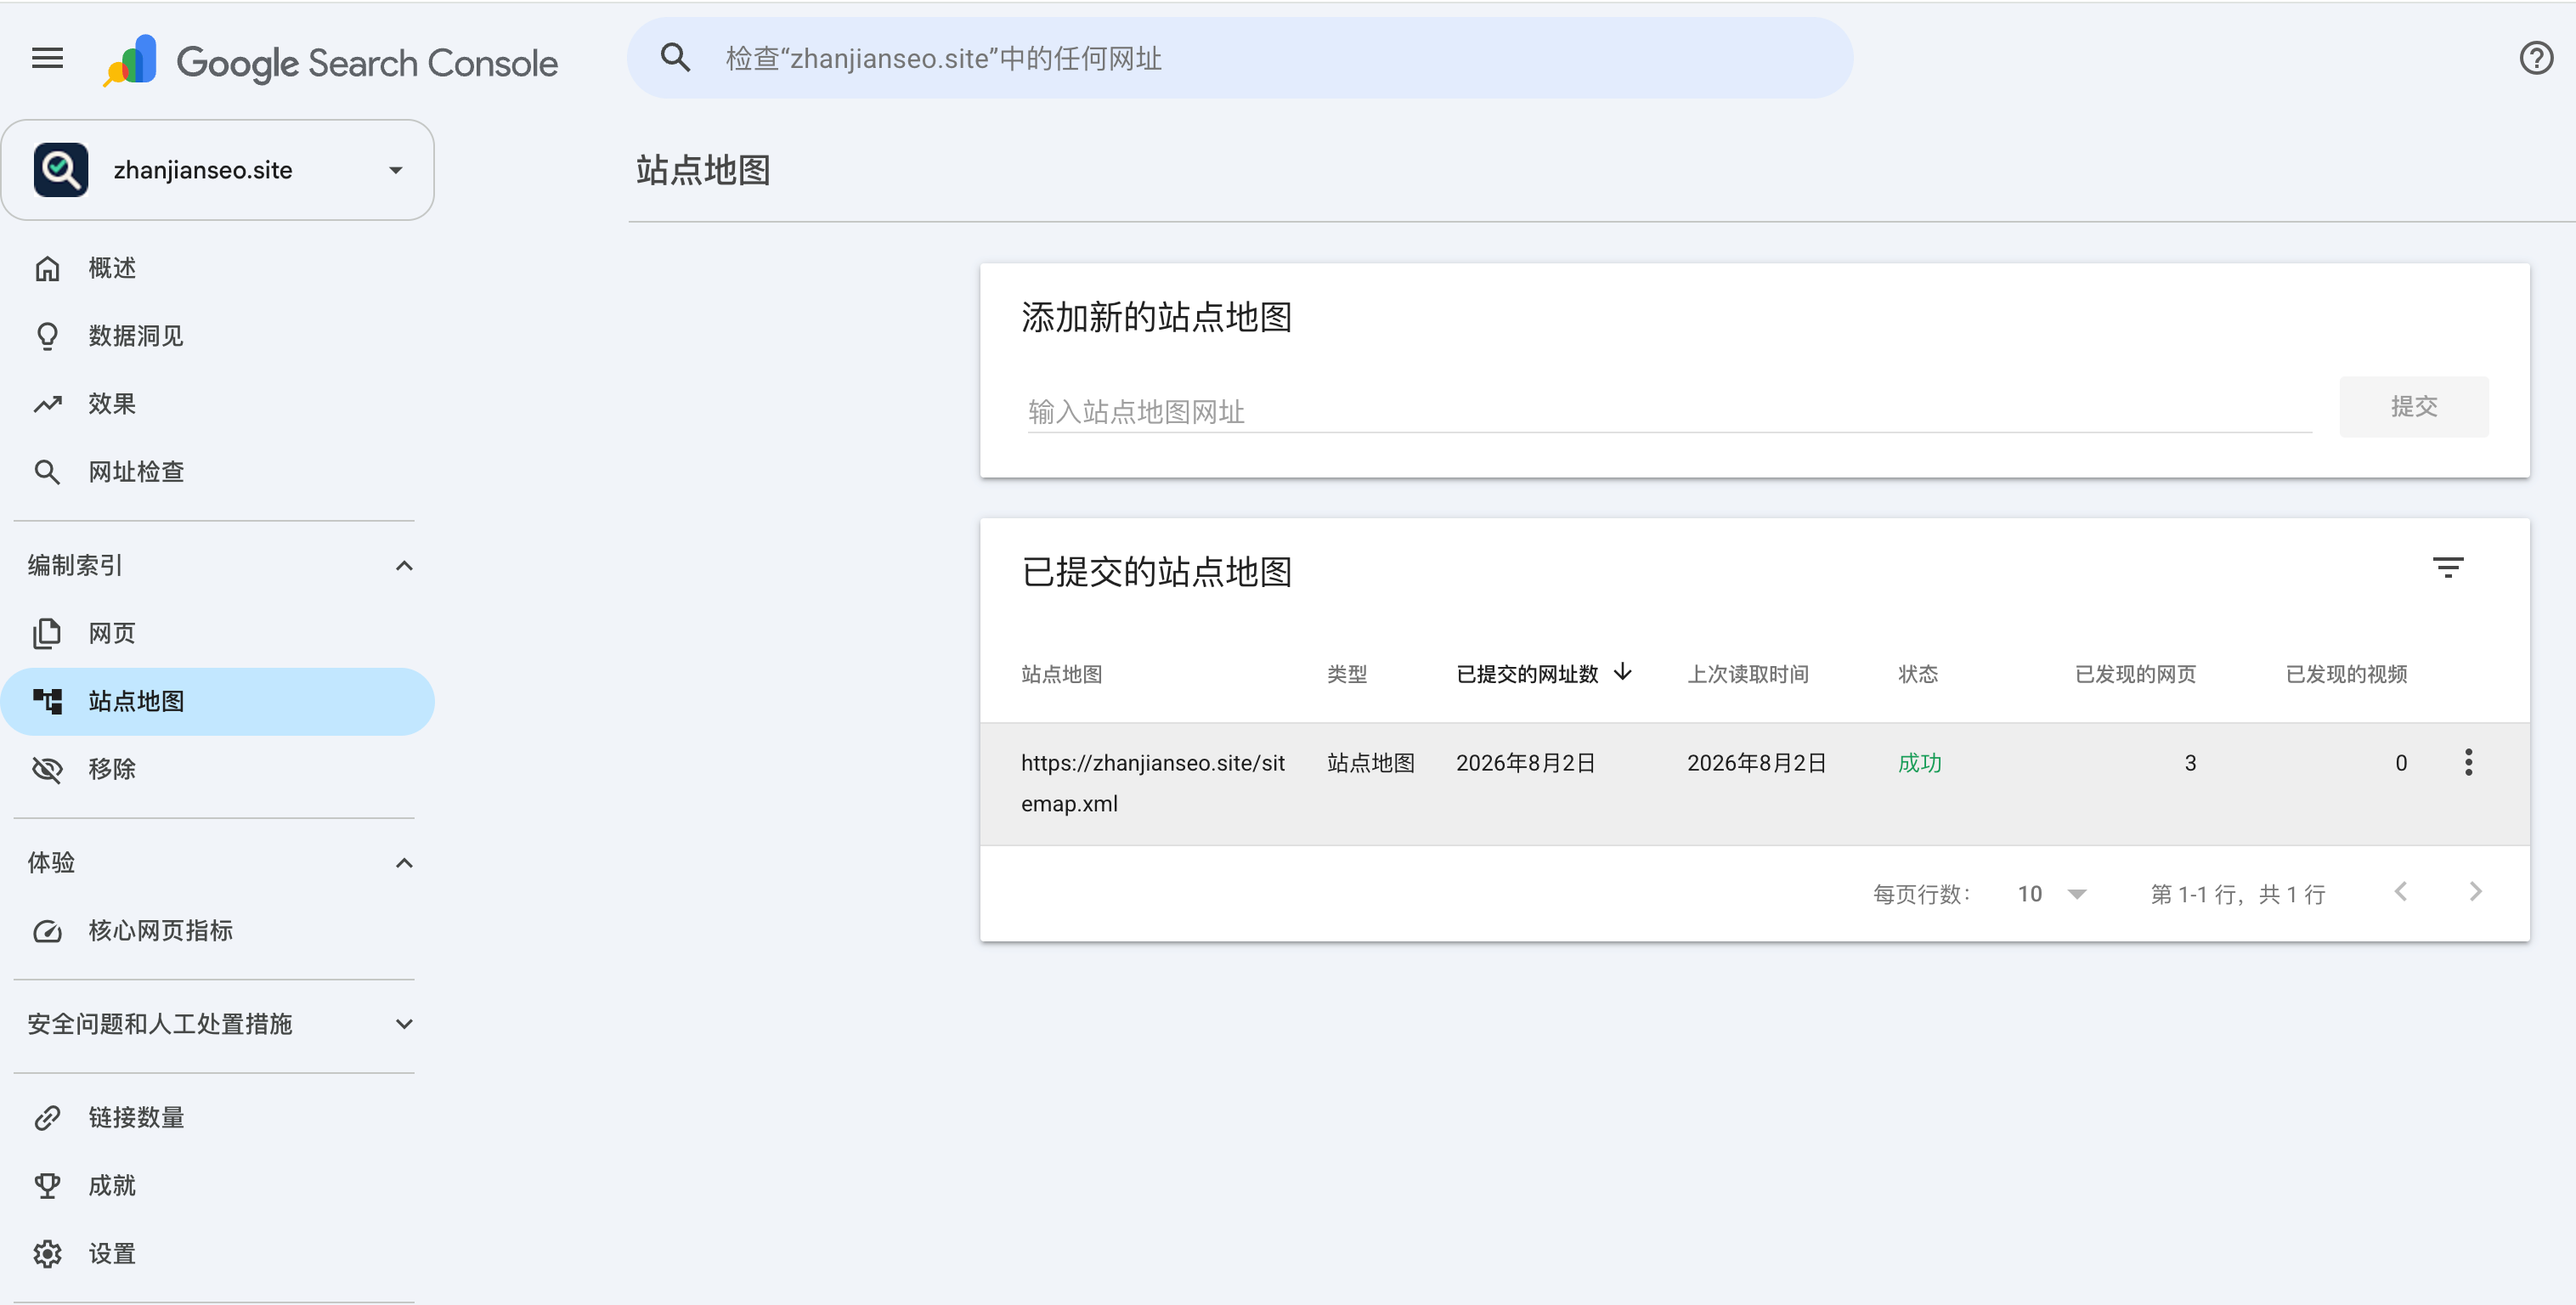The width and height of the screenshot is (2576, 1305).
Task: Sort by 已发现的视频 column header
Action: (2346, 674)
